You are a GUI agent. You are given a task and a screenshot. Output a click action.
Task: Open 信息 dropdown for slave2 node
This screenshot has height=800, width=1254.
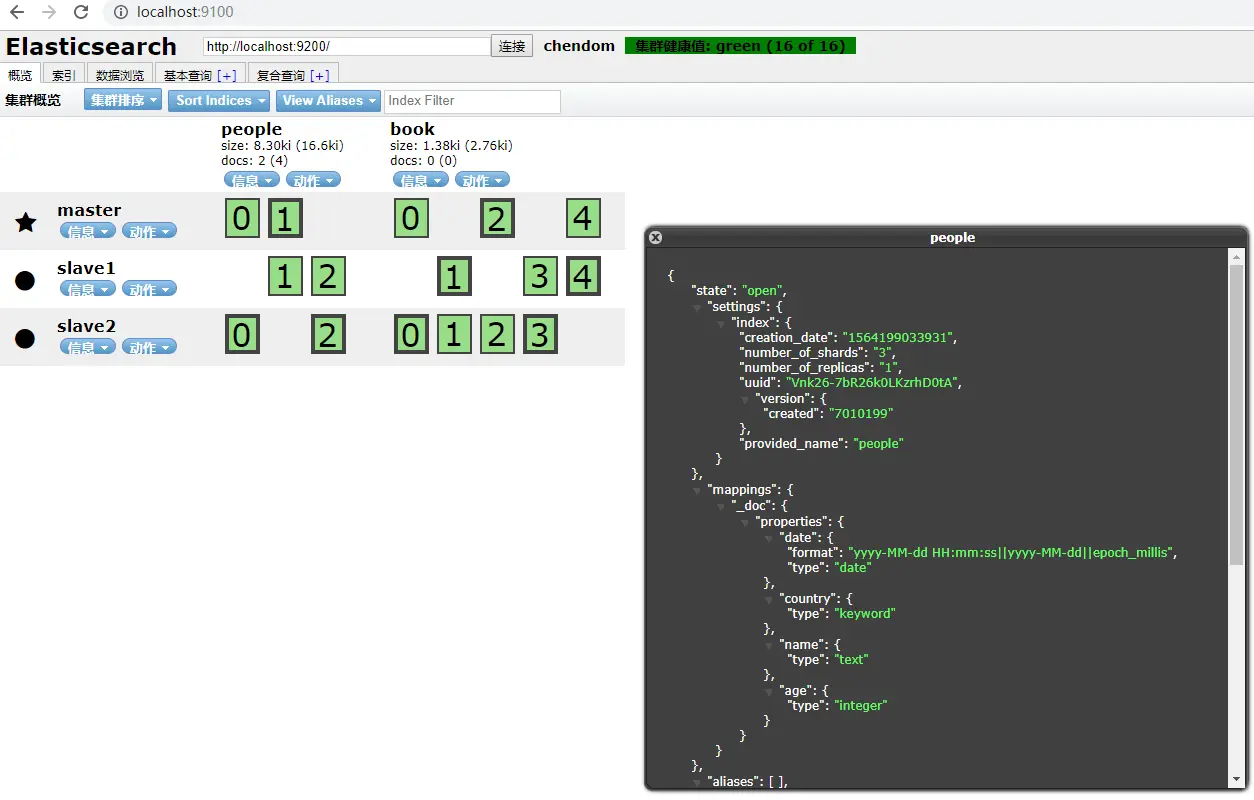88,347
